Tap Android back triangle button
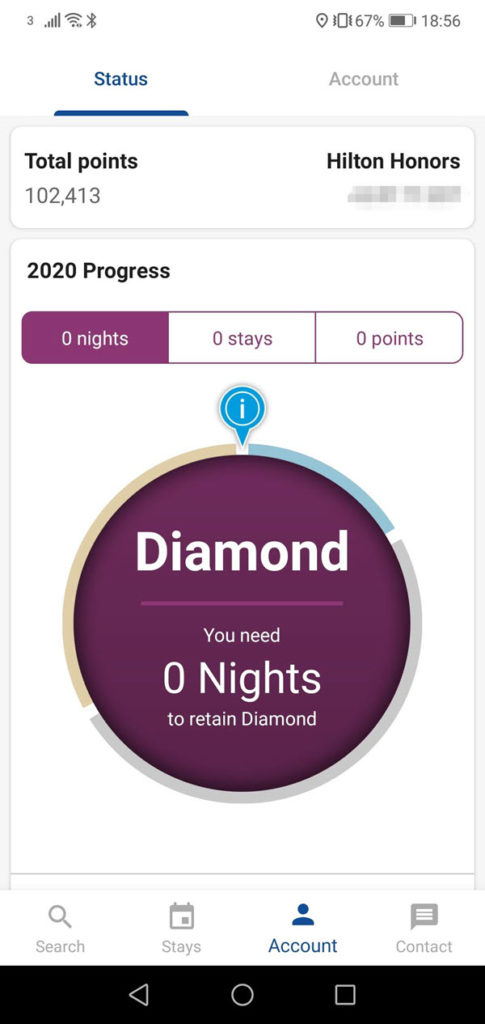 click(x=138, y=994)
